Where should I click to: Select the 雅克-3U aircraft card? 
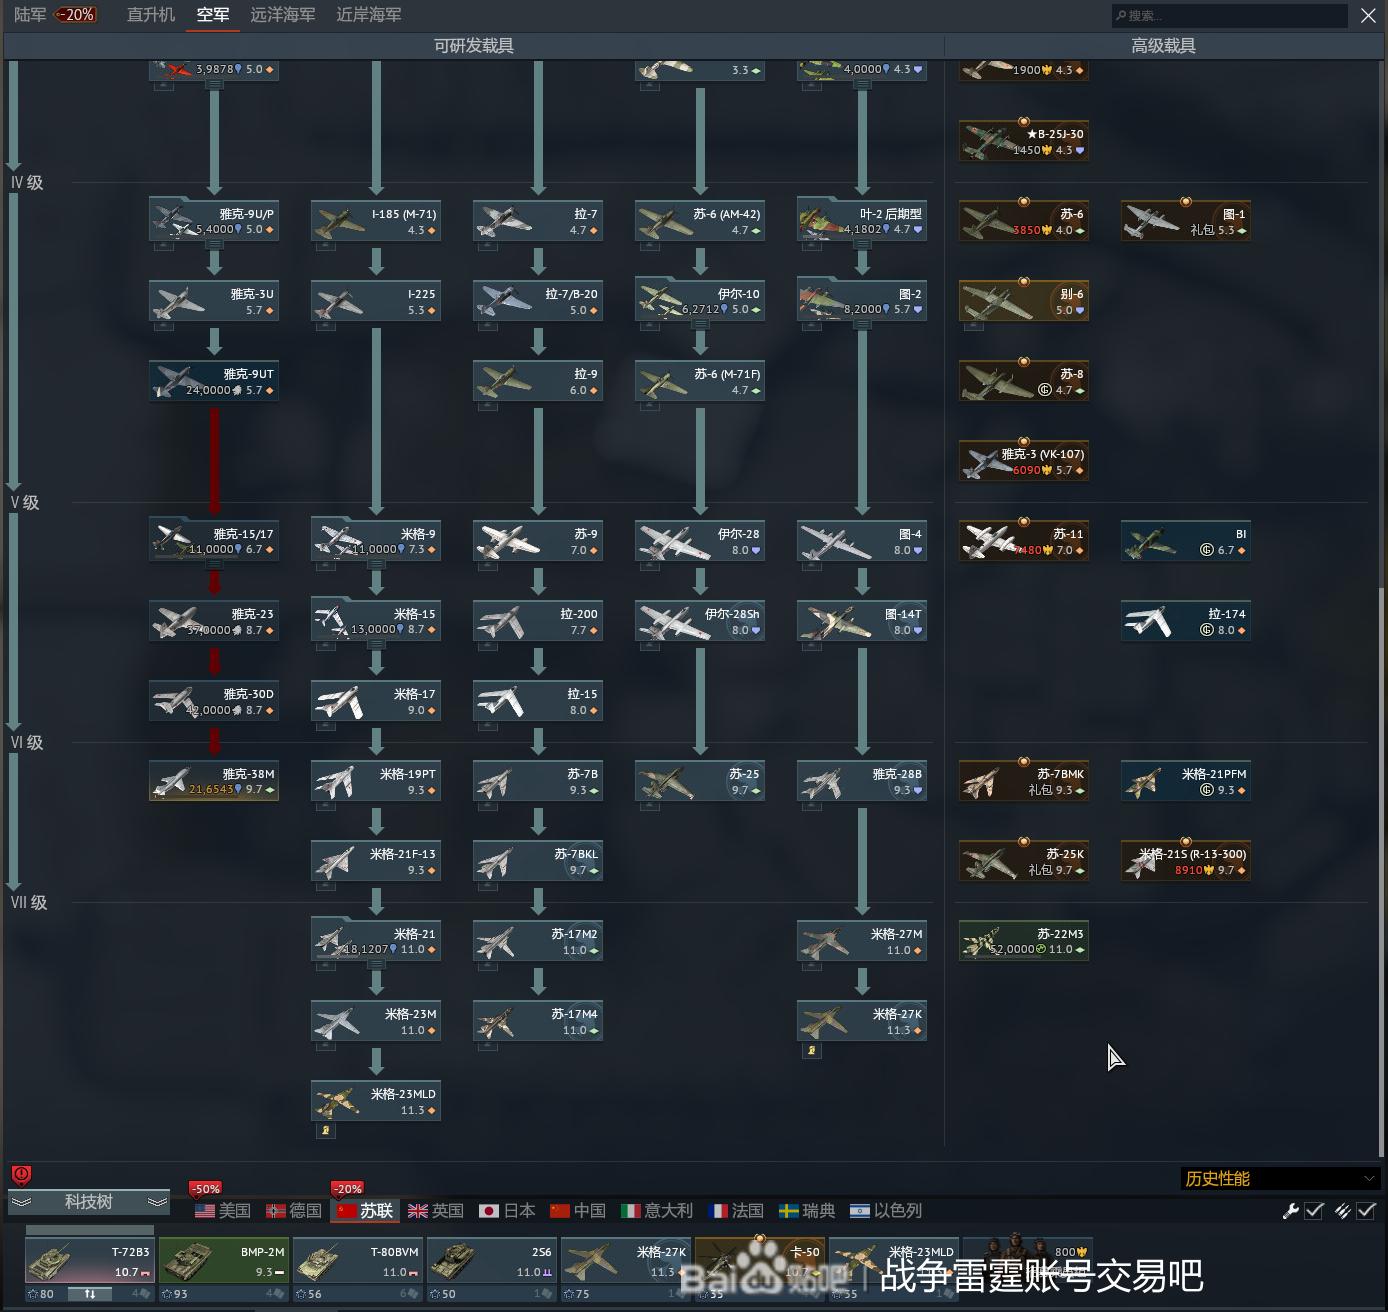(x=214, y=300)
